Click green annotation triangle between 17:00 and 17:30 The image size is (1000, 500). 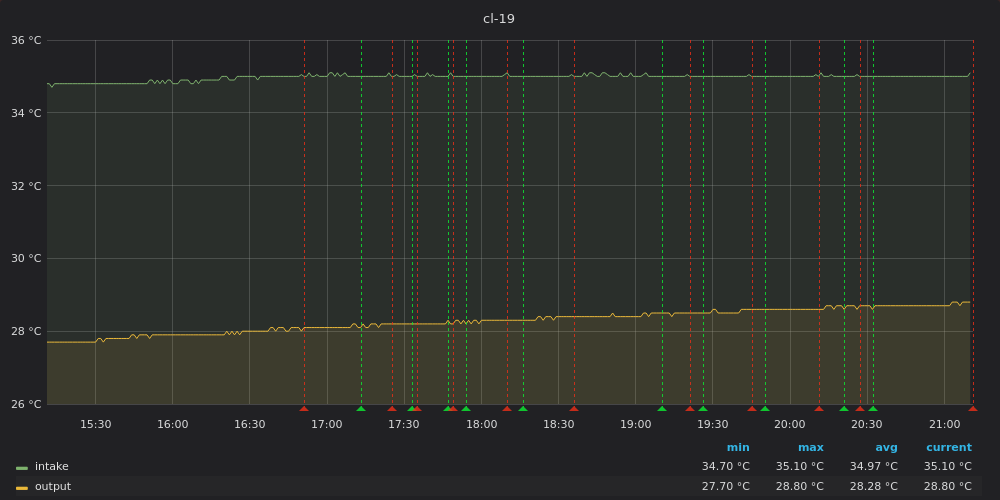(361, 408)
